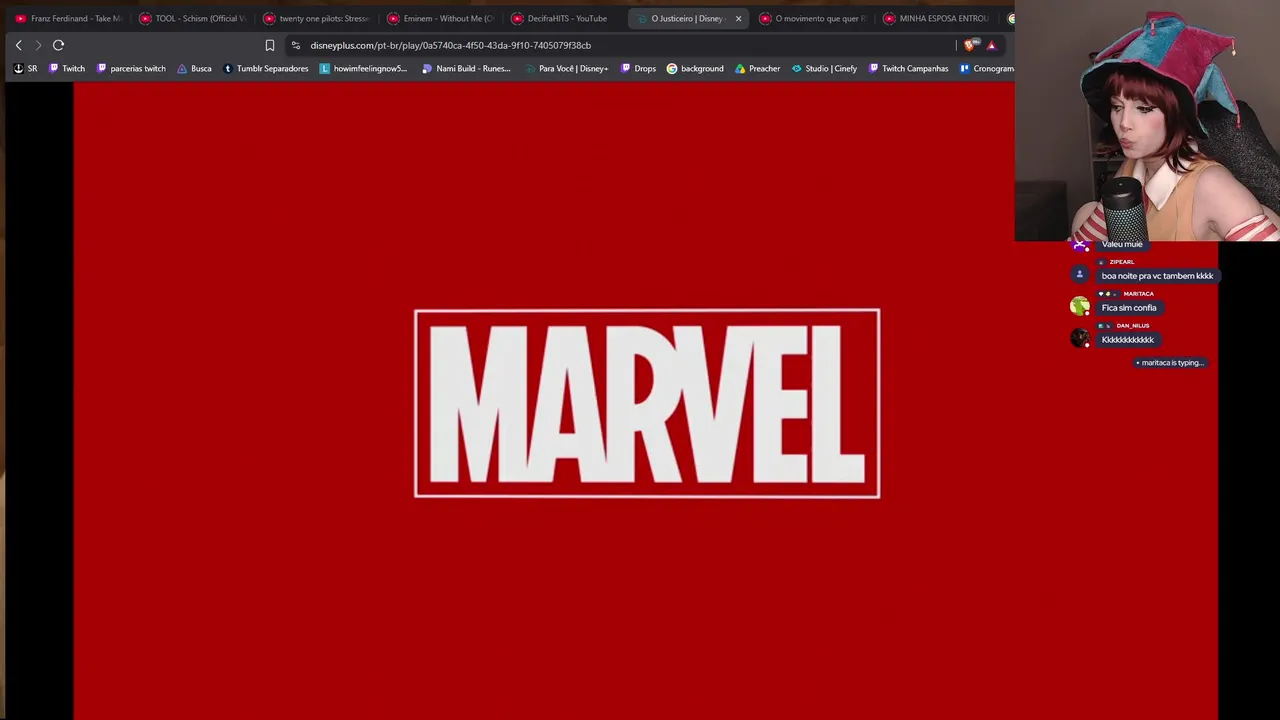Open the Brave Shields lion icon
This screenshot has height=720, width=1280.
969,45
